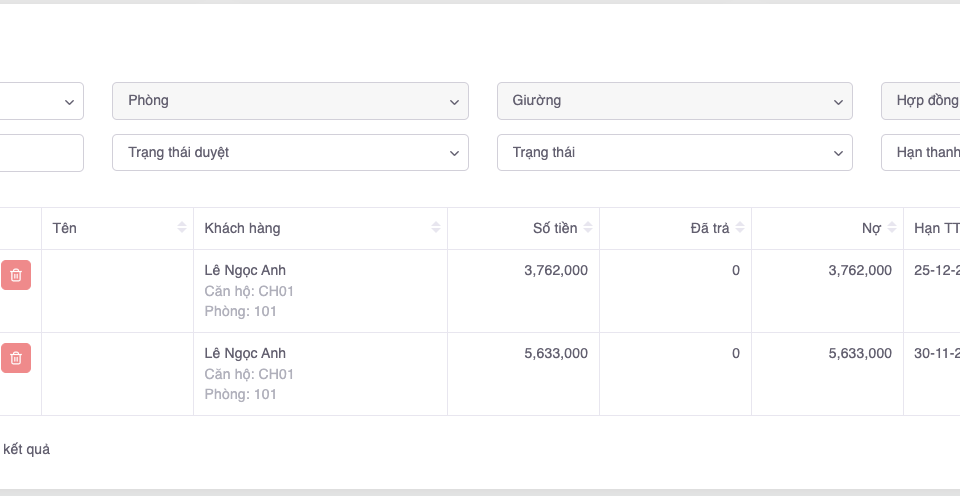
Task: Open the Hợp đồng dropdown
Action: pos(920,101)
